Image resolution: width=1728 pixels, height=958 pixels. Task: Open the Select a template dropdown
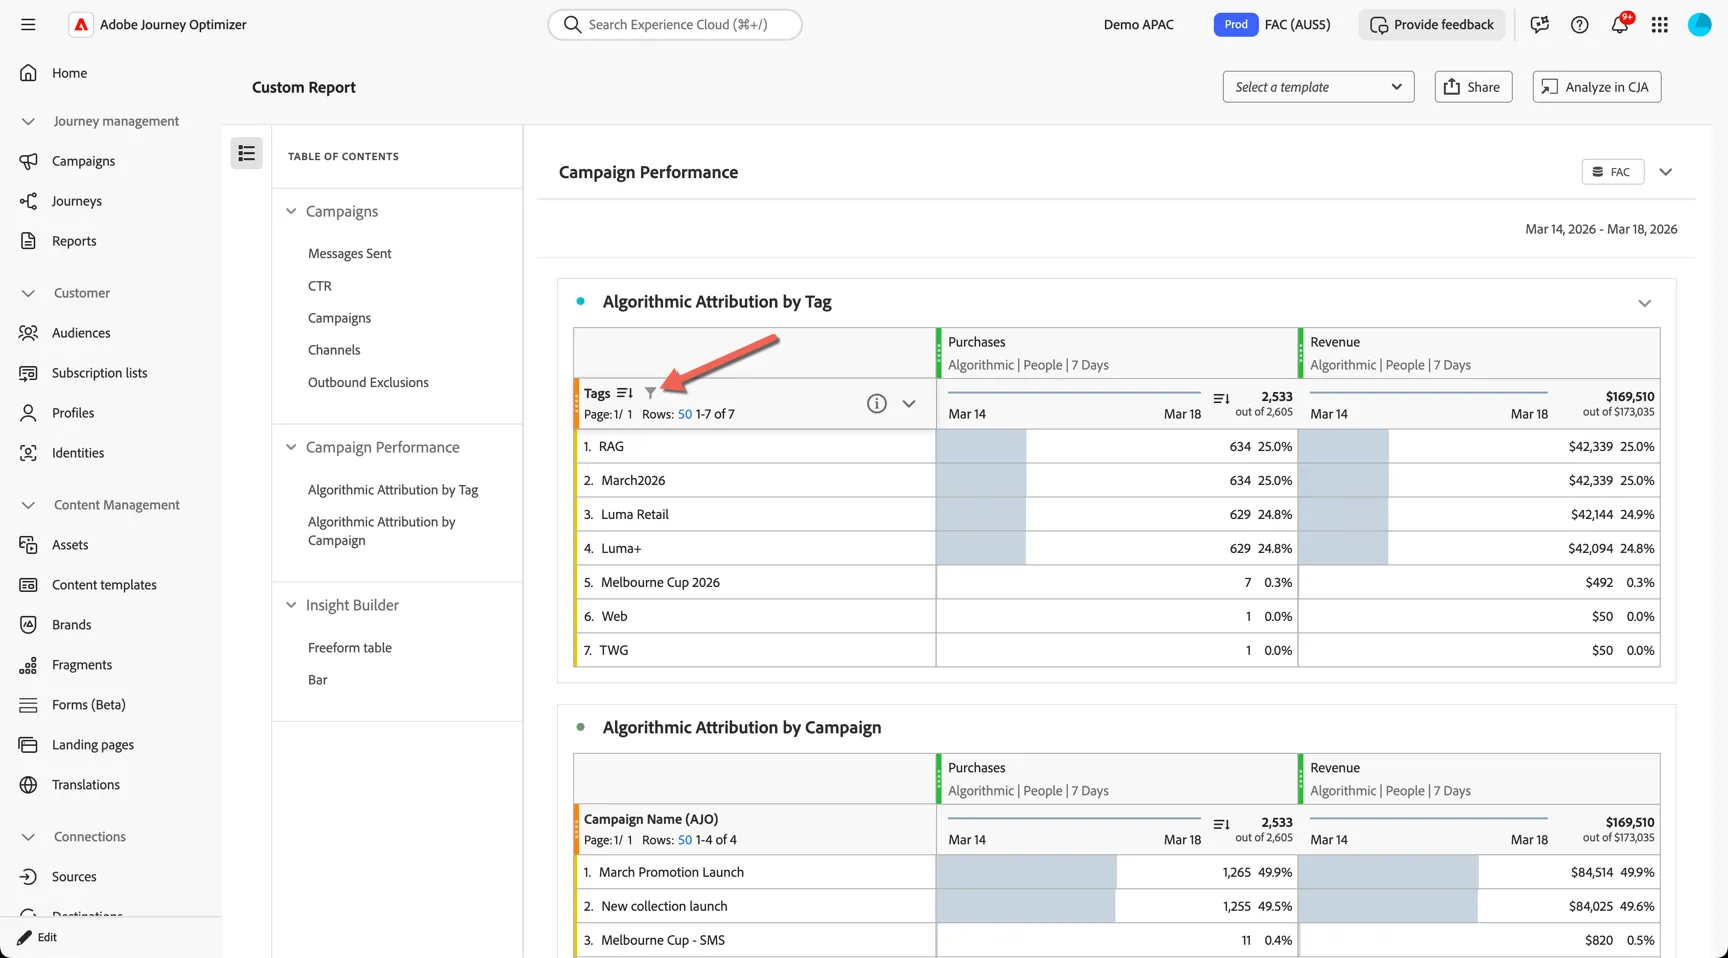pyautogui.click(x=1318, y=87)
